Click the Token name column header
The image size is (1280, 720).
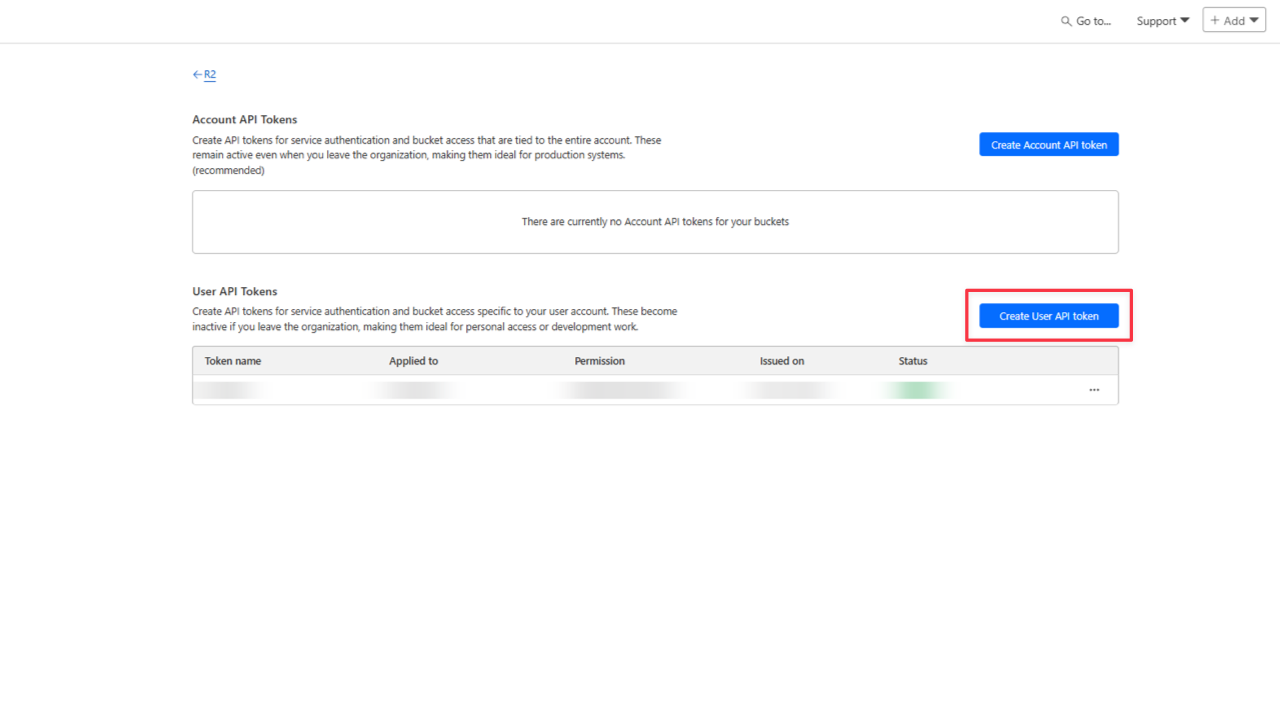click(x=233, y=361)
